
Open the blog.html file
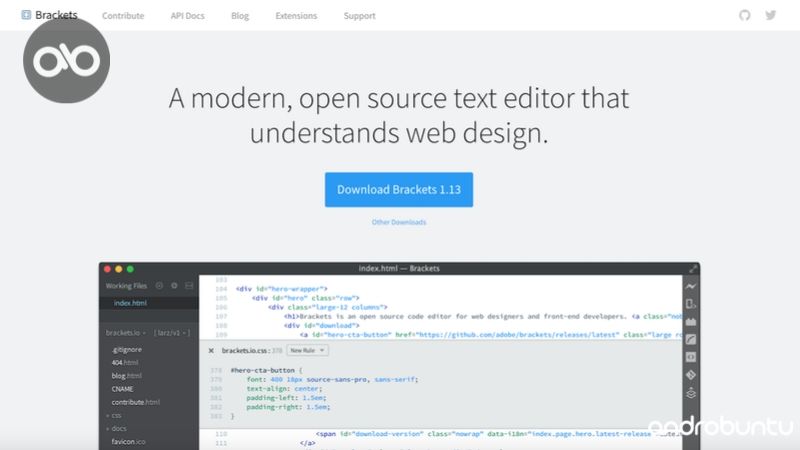[x=127, y=376]
